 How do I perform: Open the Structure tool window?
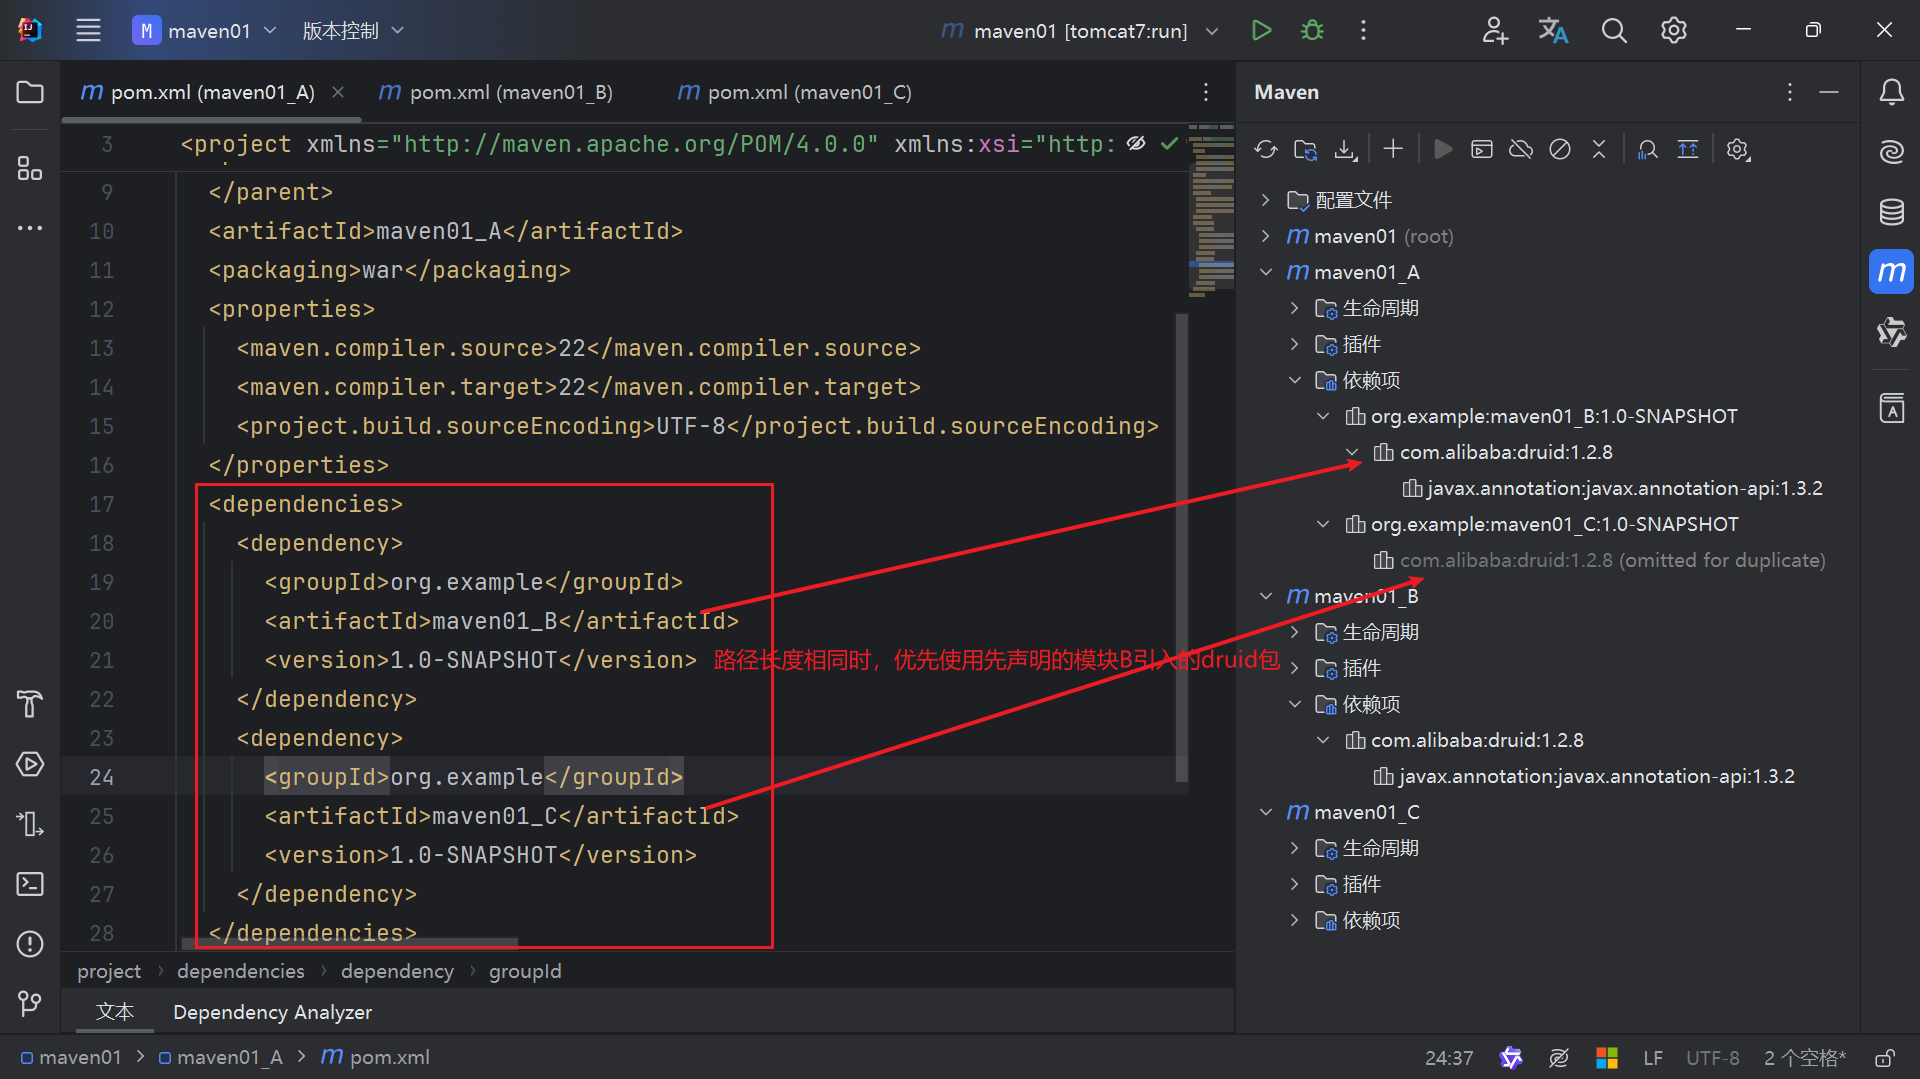point(30,168)
